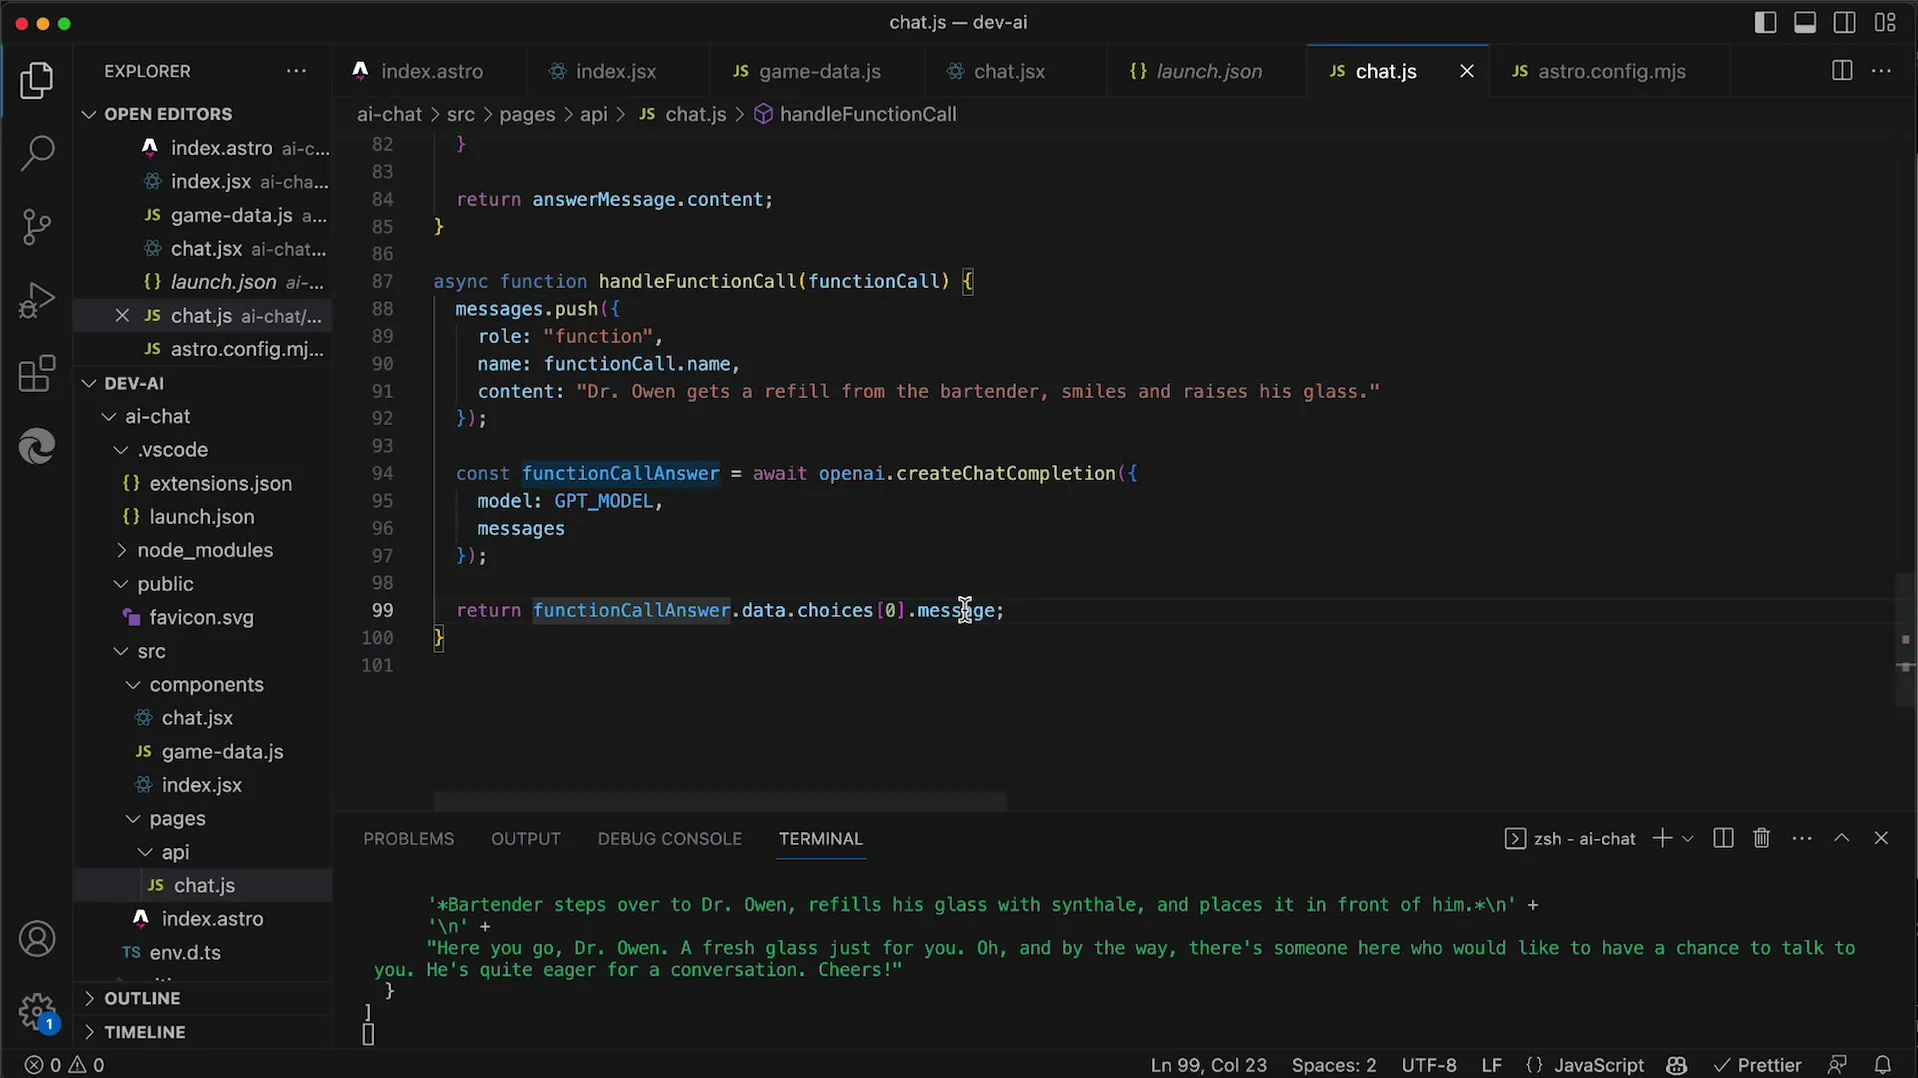
Task: Toggle the primary side bar visibility
Action: pos(1765,22)
